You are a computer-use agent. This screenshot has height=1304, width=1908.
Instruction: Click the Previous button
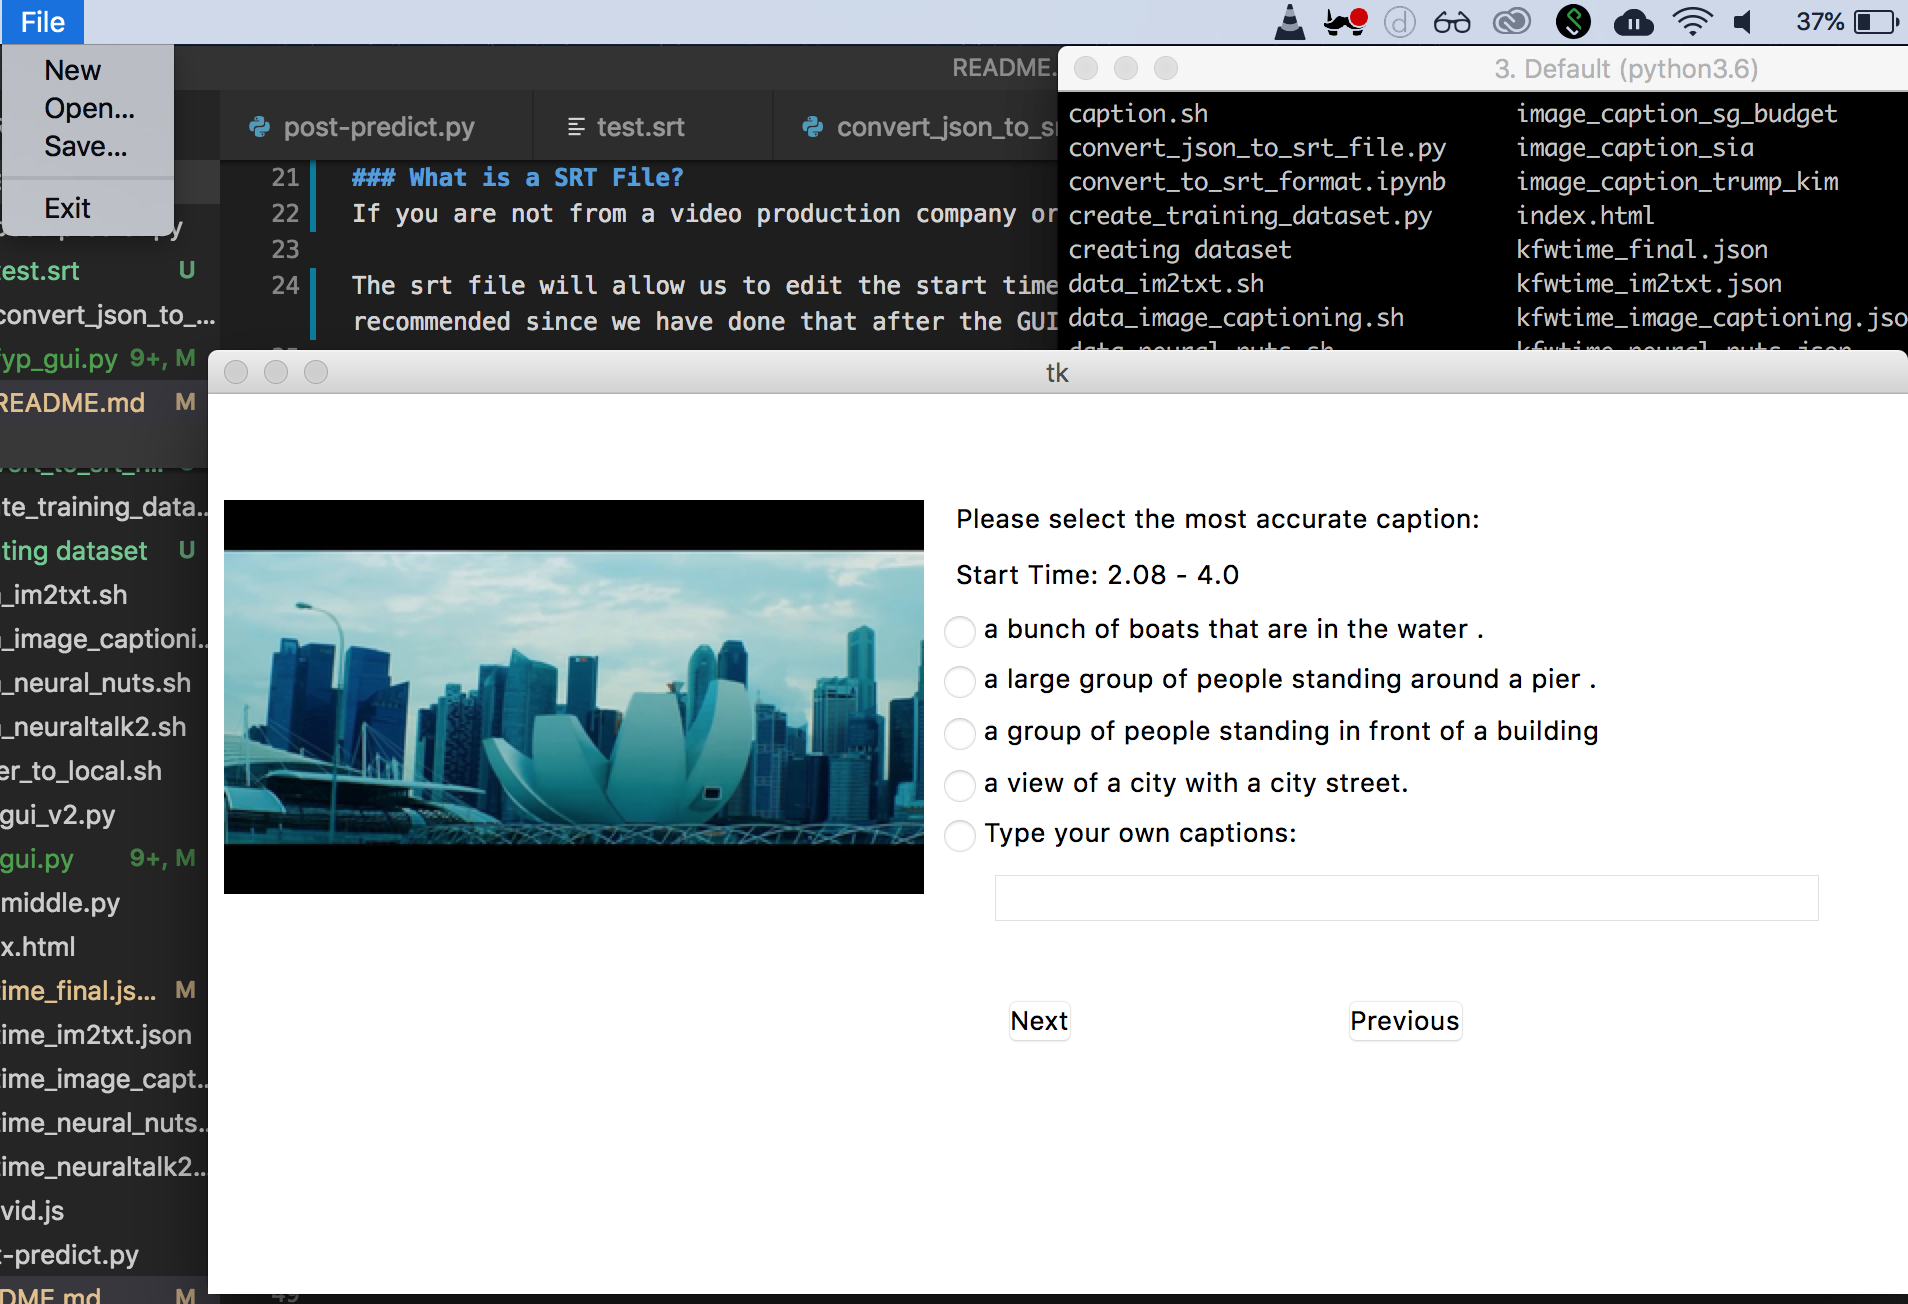coord(1405,1021)
